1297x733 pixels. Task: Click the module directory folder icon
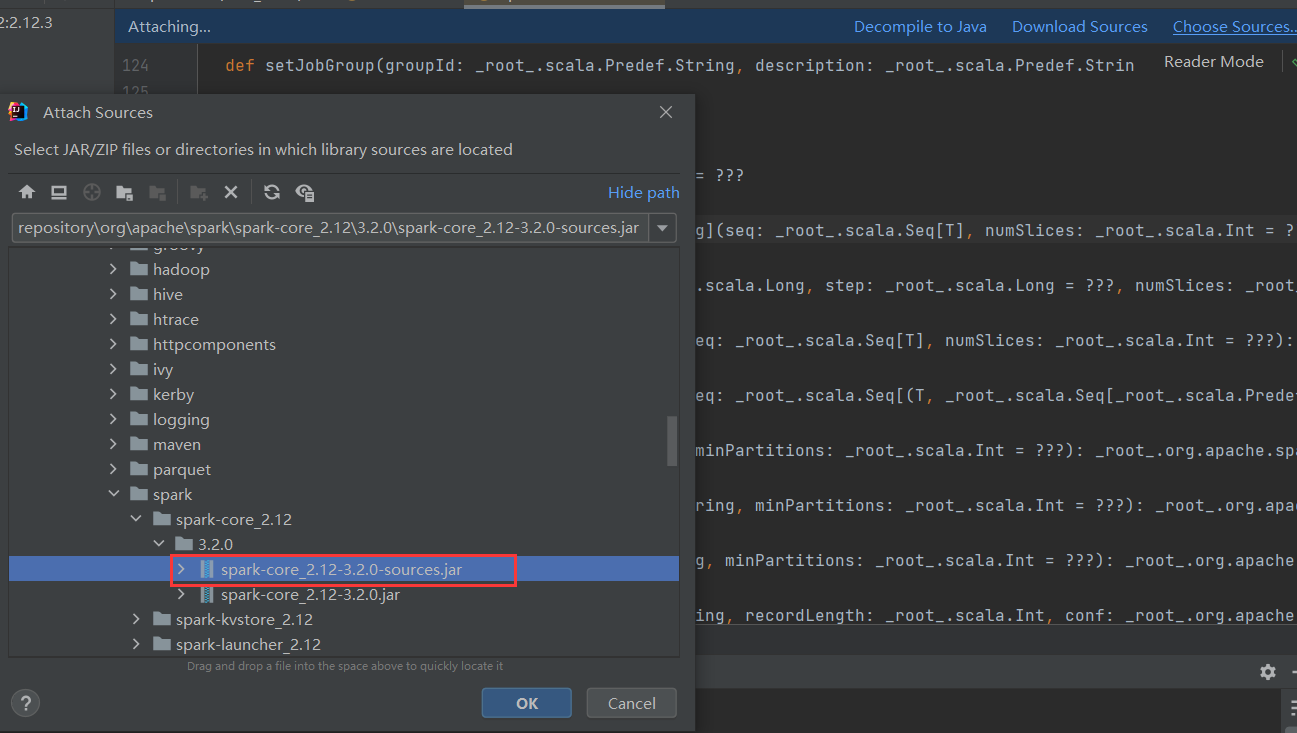[124, 192]
